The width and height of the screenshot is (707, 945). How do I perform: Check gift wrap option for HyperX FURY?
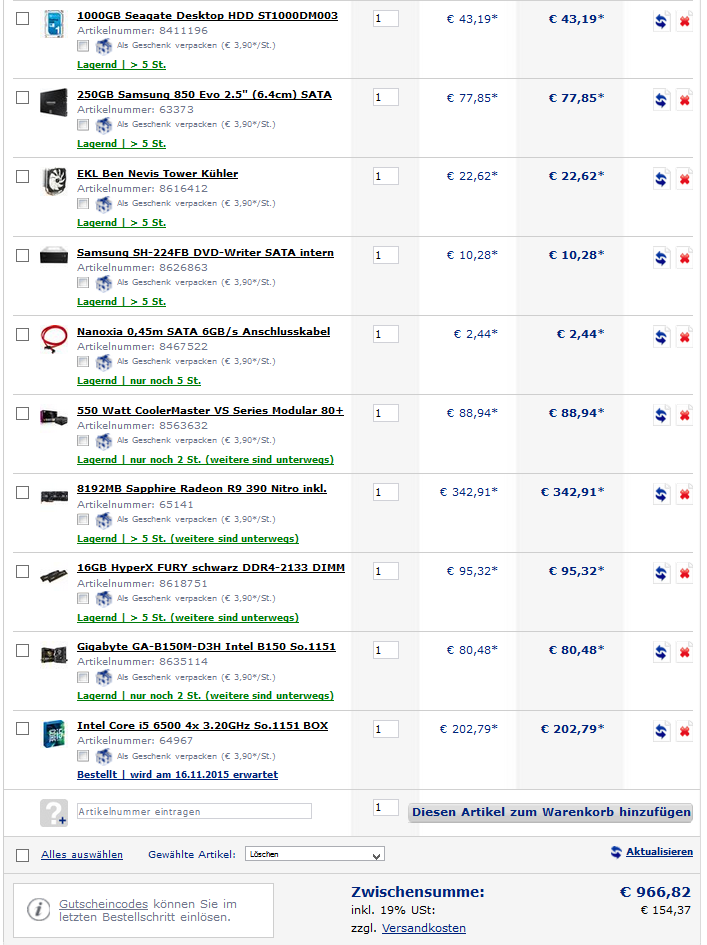[84, 598]
